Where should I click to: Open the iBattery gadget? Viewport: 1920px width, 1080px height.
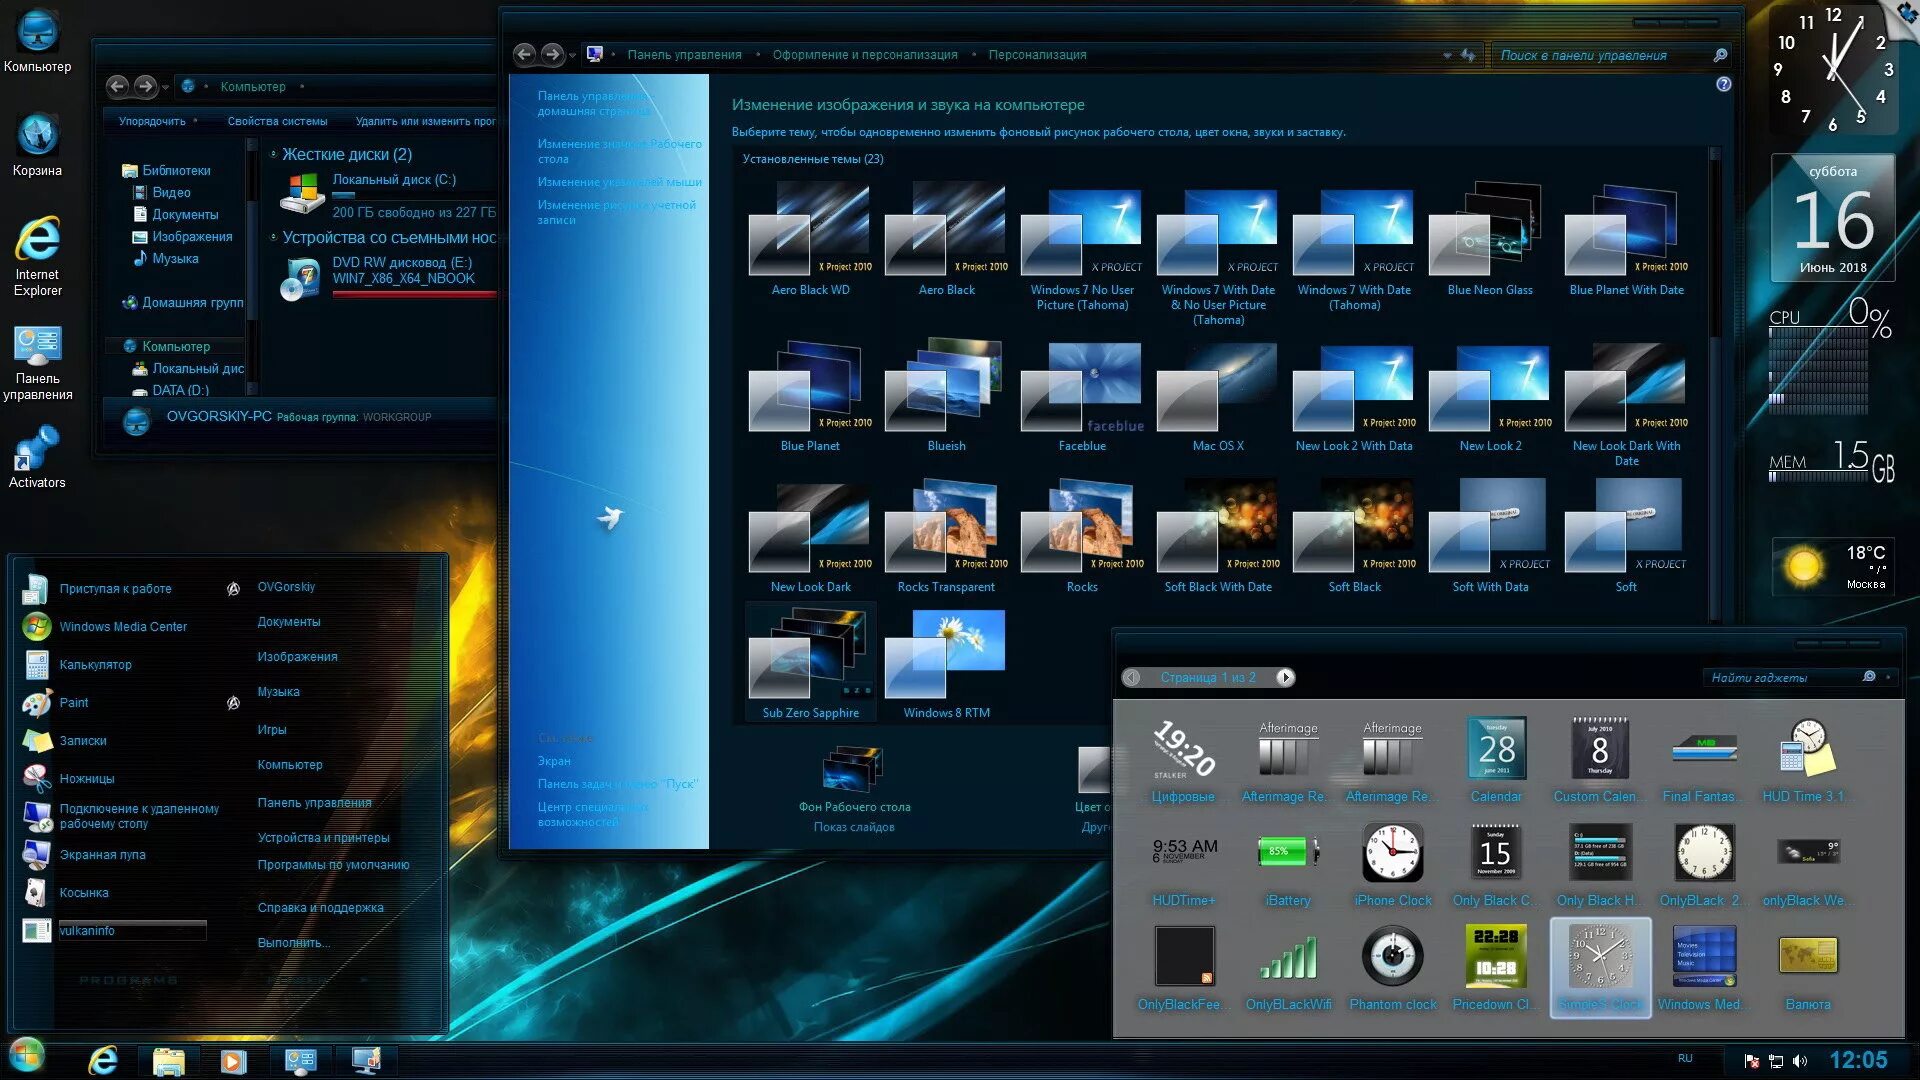(1286, 853)
